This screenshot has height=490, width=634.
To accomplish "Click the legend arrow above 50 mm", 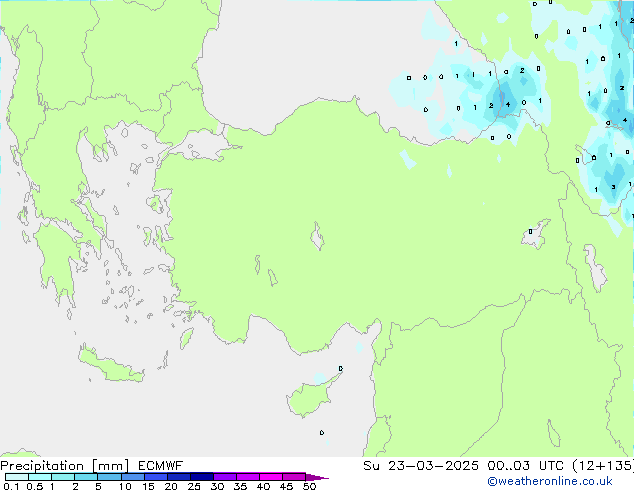I will (x=317, y=477).
